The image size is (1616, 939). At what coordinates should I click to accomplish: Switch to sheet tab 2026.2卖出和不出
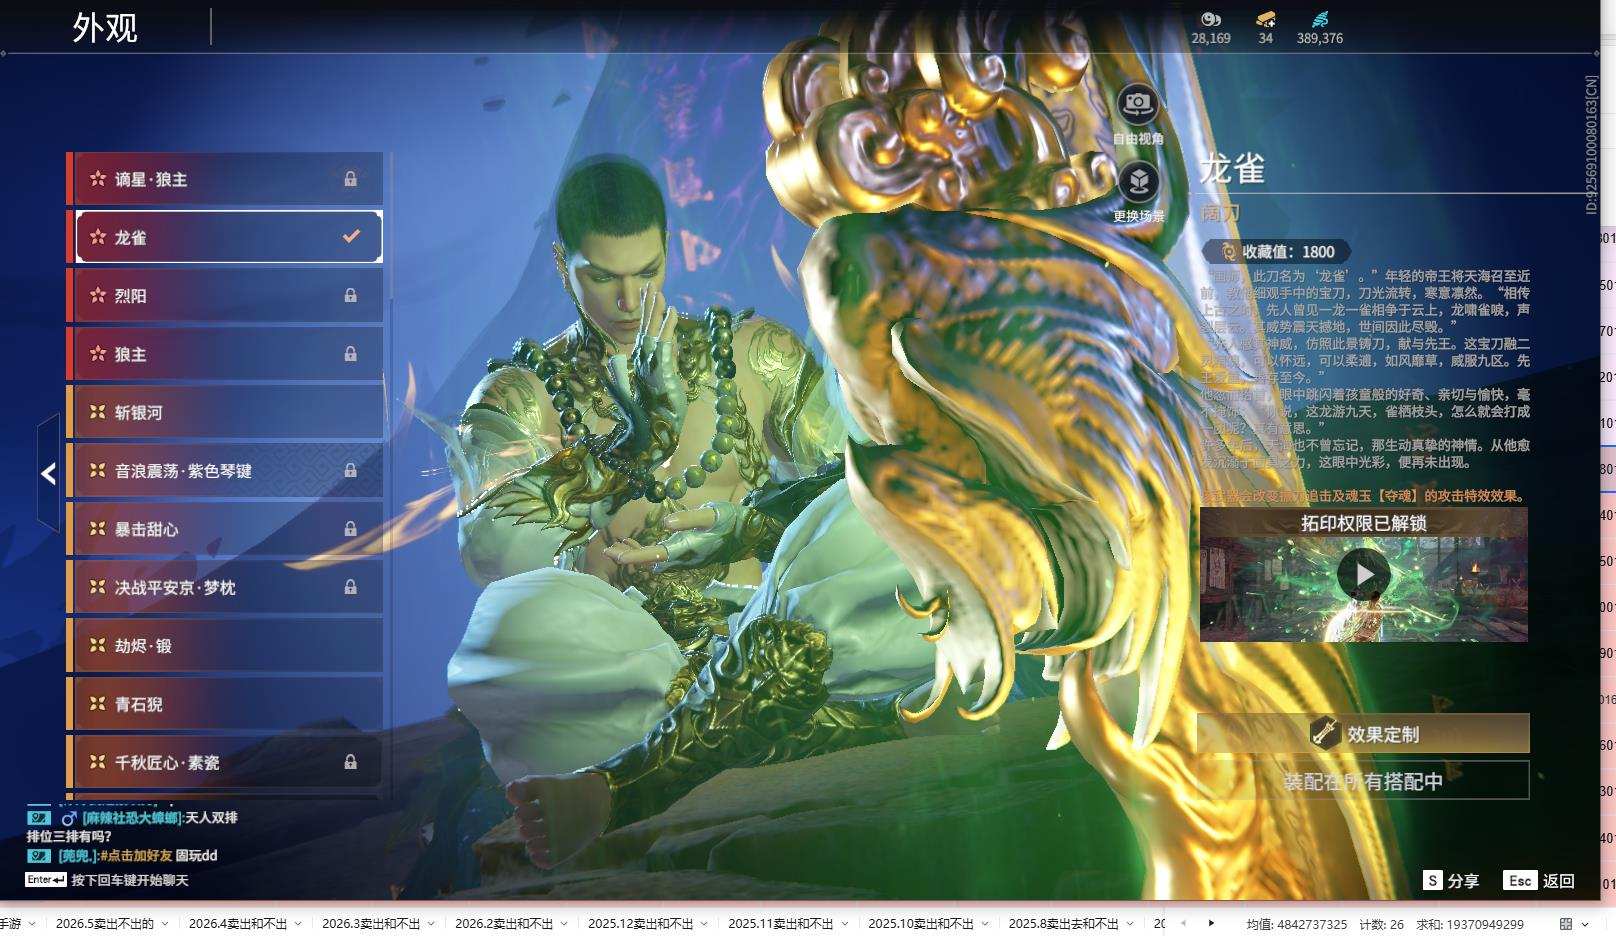(x=504, y=924)
